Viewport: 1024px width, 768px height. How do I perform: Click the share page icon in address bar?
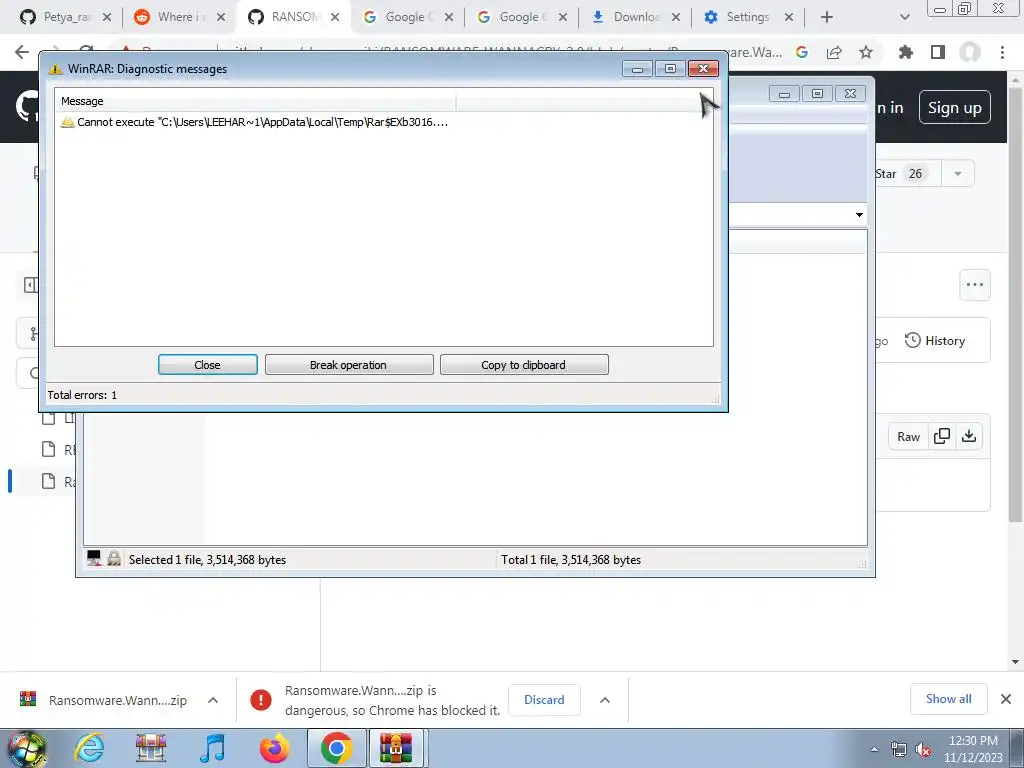pyautogui.click(x=834, y=52)
